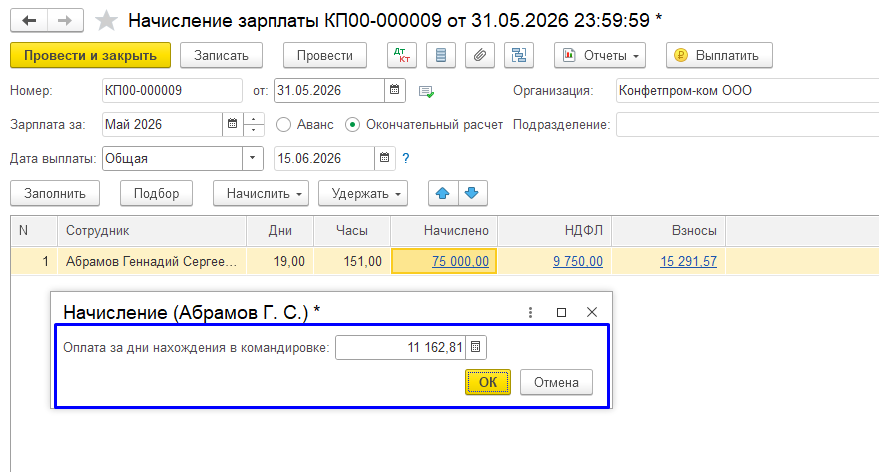Open the Отчеты menu
The image size is (879, 472).
600,55
